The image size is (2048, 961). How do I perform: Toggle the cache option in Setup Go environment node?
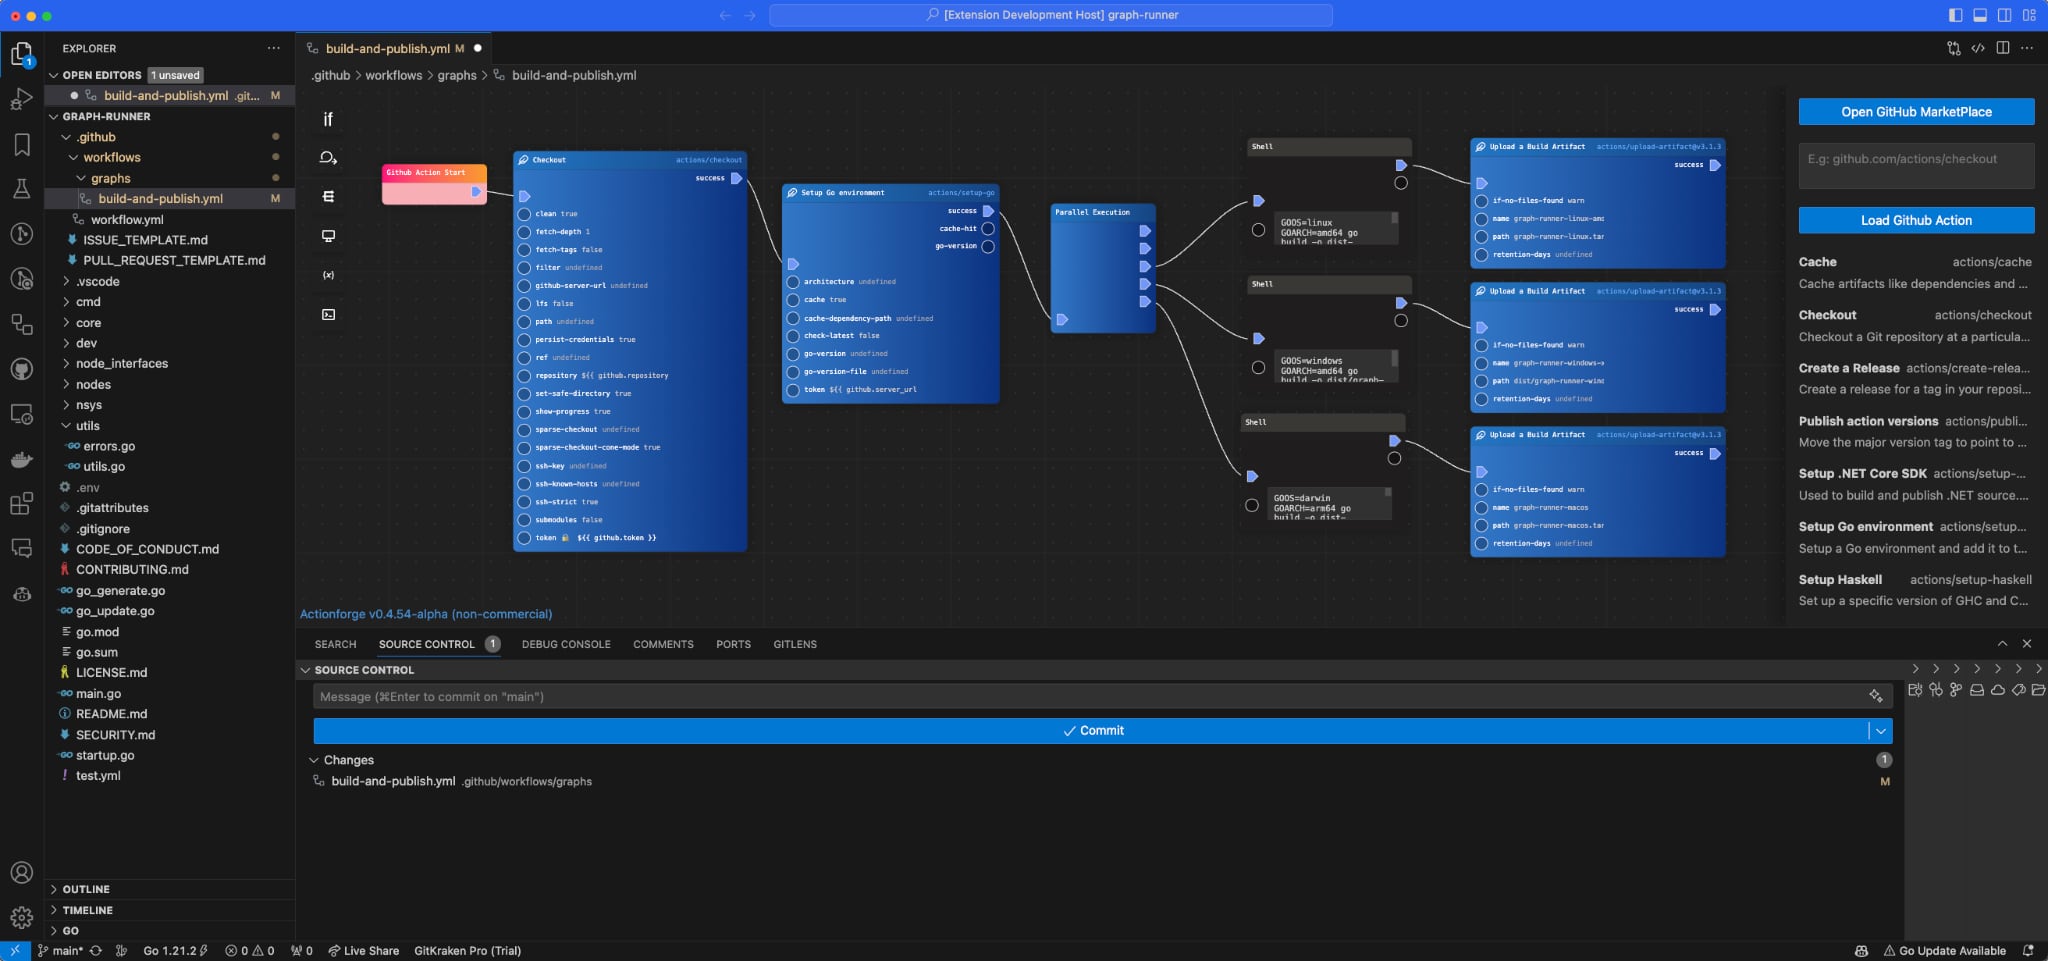pyautogui.click(x=792, y=299)
